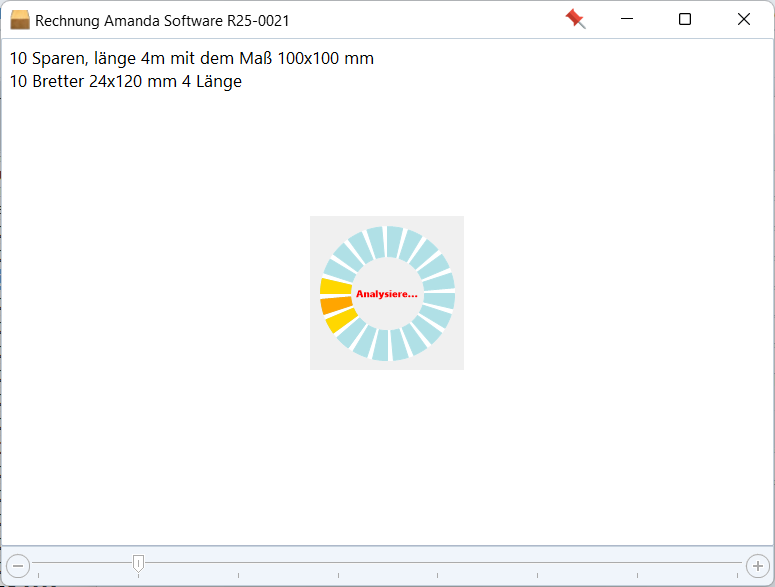Image resolution: width=775 pixels, height=587 pixels.
Task: Click the zoom slider thumb
Action: pos(138,563)
